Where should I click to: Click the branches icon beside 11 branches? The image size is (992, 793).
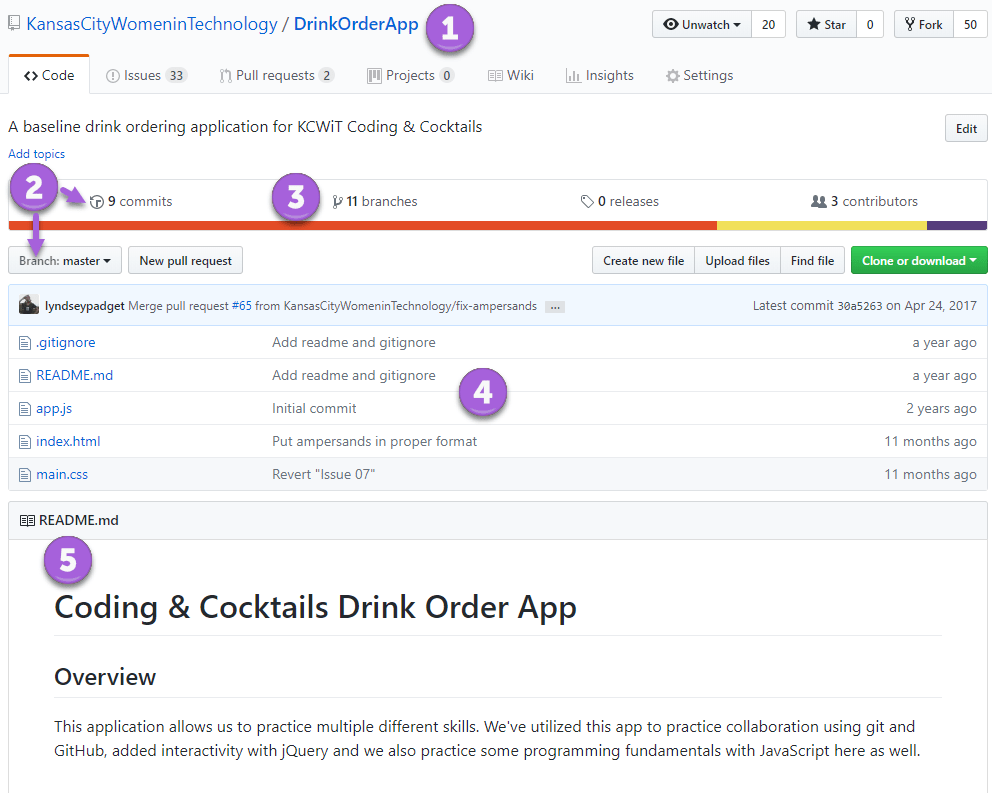coord(338,202)
